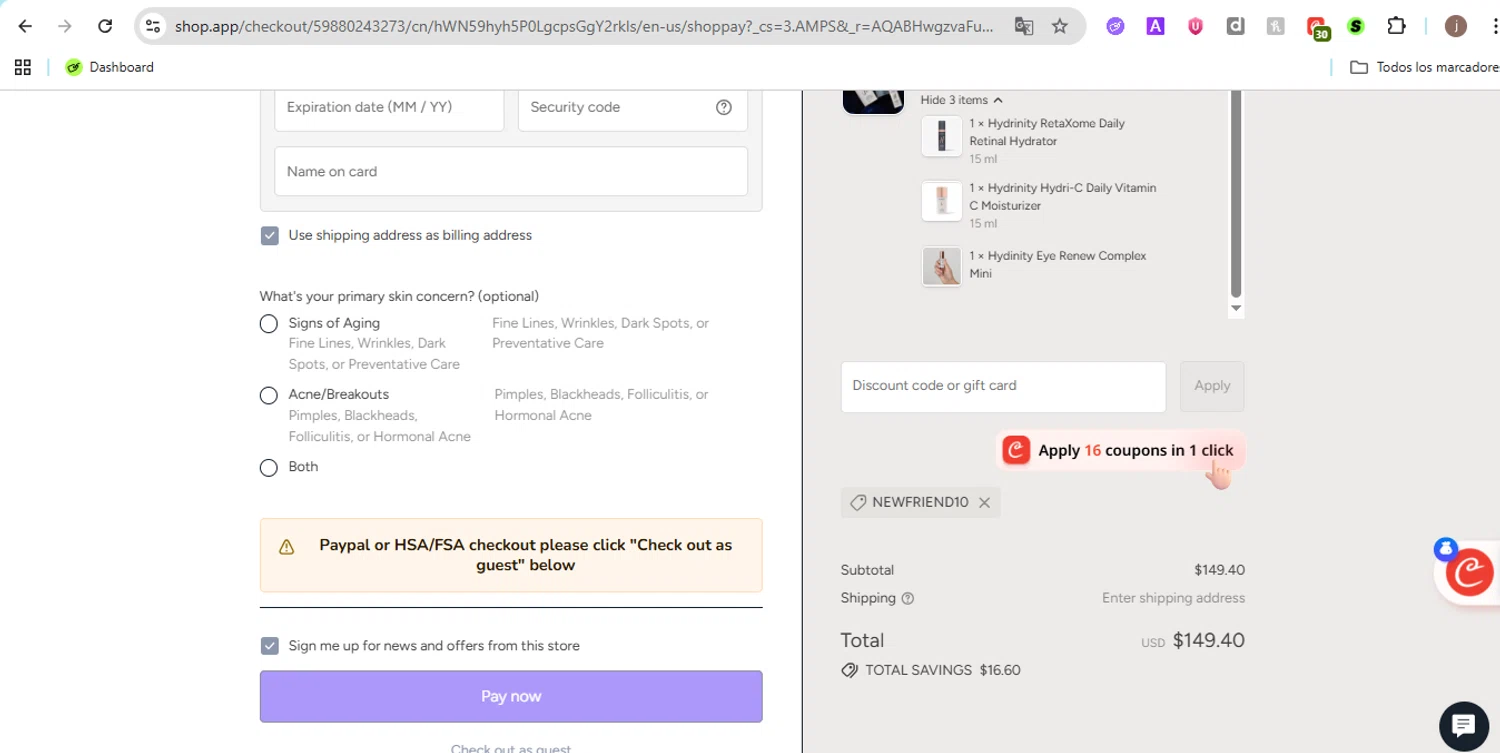
Task: Open the Extensions puzzle icon
Action: coord(1396,27)
